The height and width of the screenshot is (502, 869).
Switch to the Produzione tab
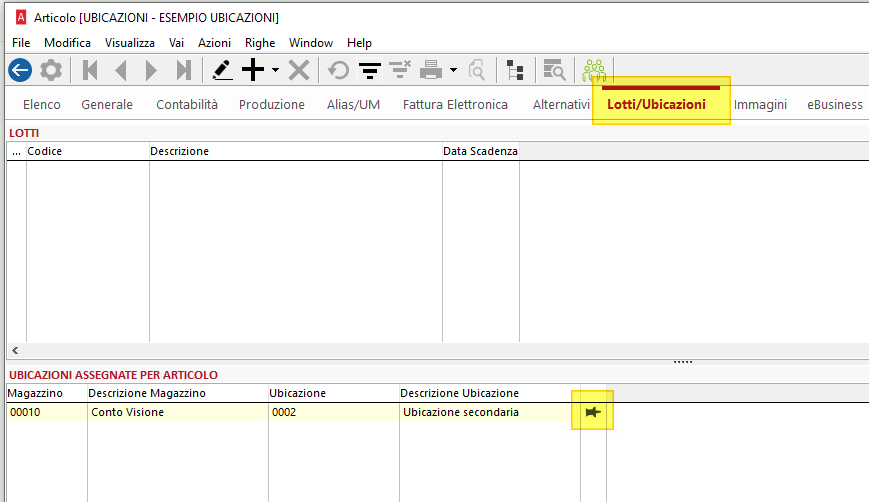tap(272, 105)
